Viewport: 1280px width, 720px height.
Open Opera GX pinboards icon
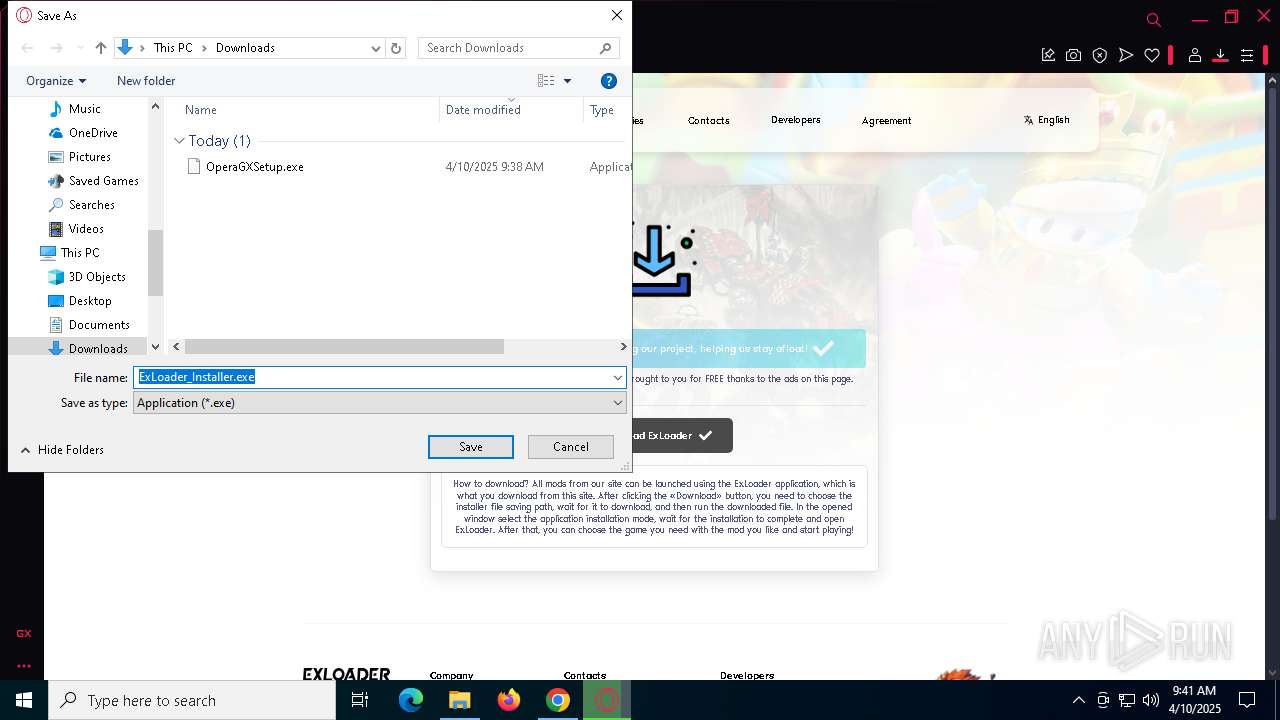click(x=1048, y=56)
